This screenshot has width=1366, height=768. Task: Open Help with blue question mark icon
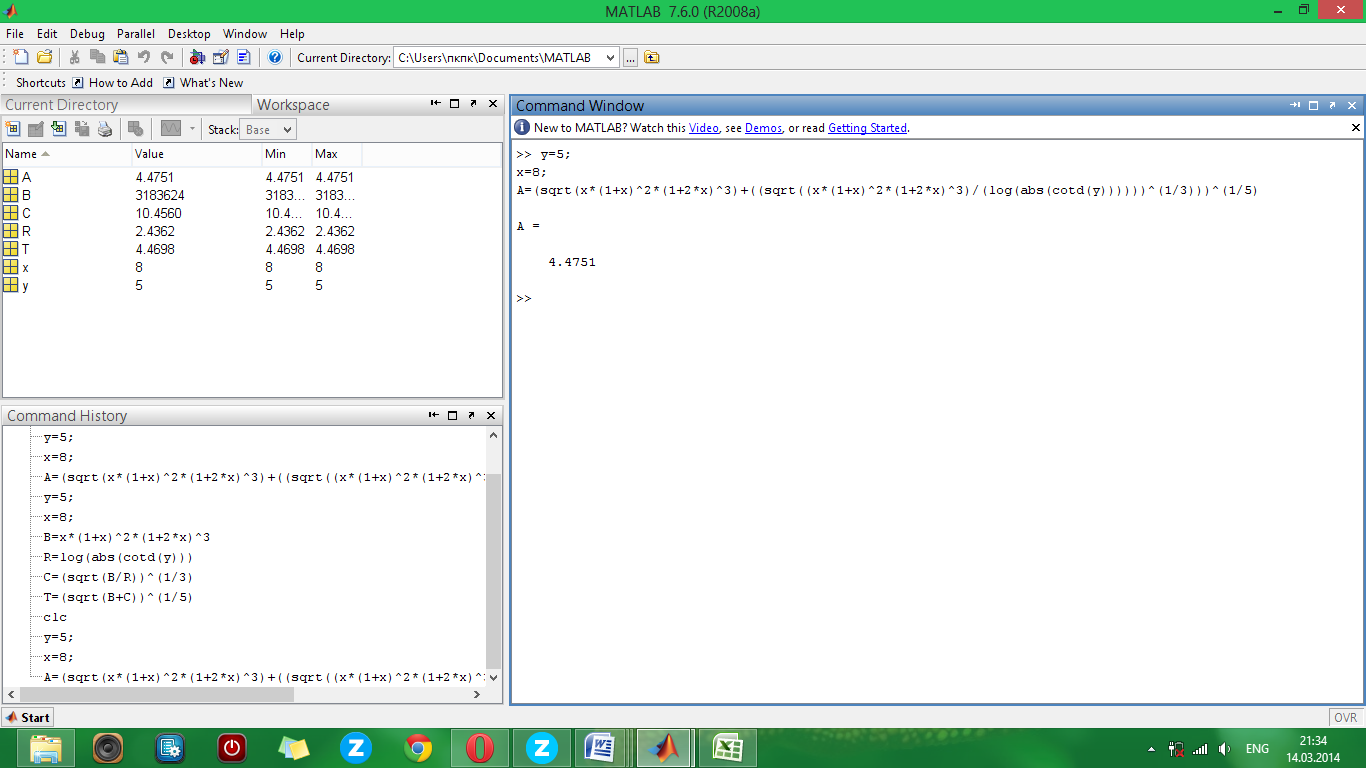tap(275, 57)
